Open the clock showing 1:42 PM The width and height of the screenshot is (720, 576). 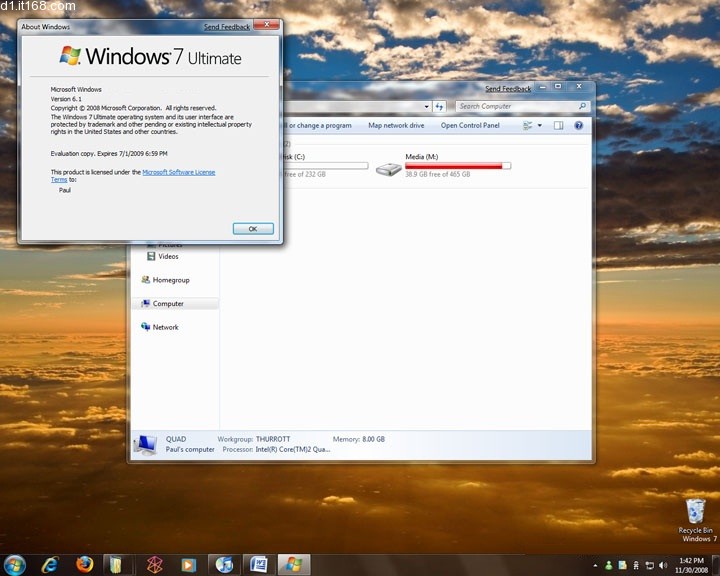point(691,565)
